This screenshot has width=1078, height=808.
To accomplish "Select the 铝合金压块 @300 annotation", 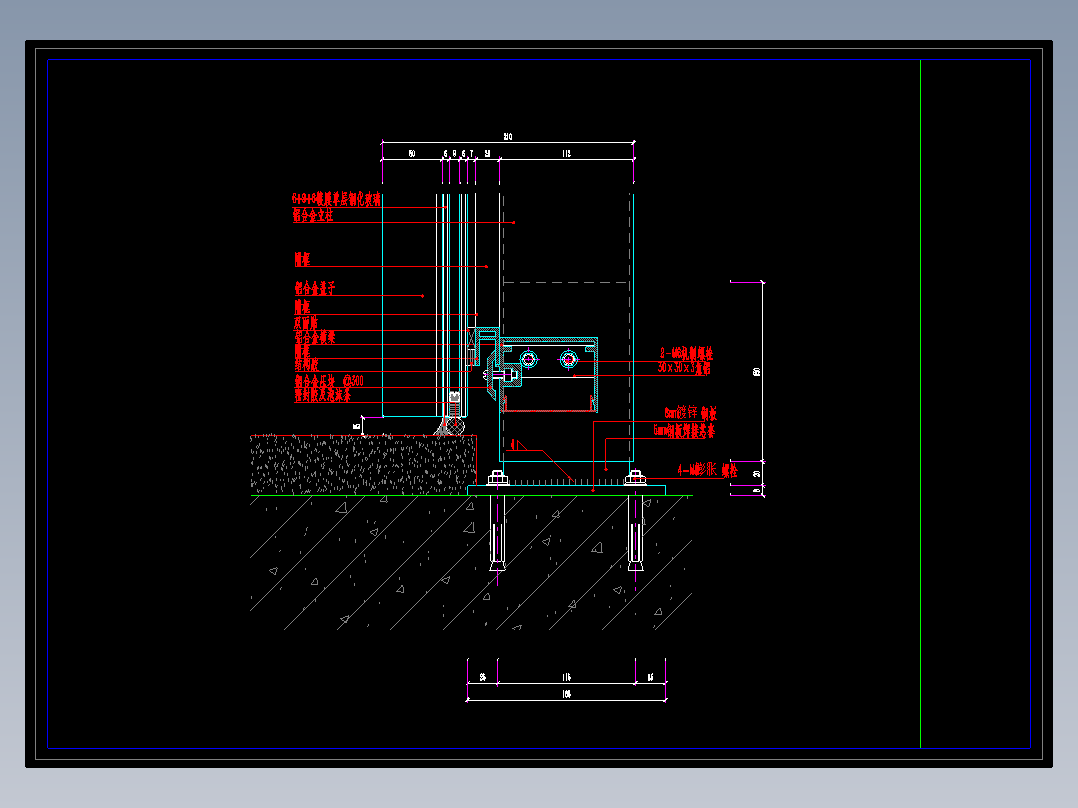I will tap(329, 380).
